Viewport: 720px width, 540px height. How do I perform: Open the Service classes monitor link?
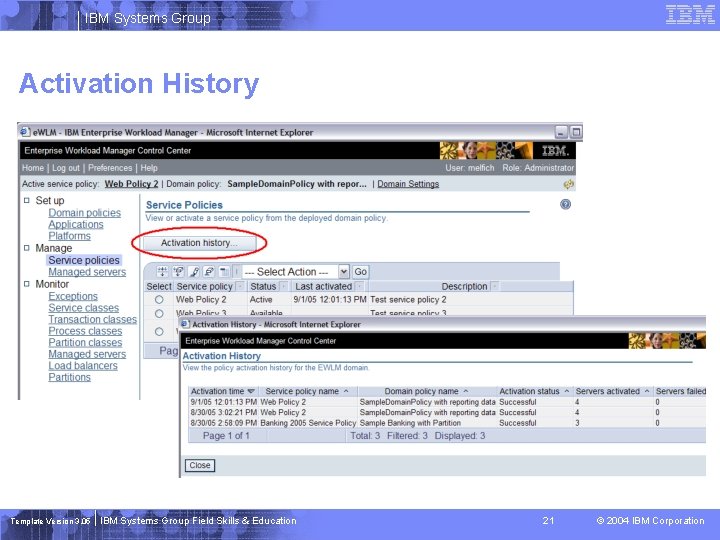[x=84, y=308]
